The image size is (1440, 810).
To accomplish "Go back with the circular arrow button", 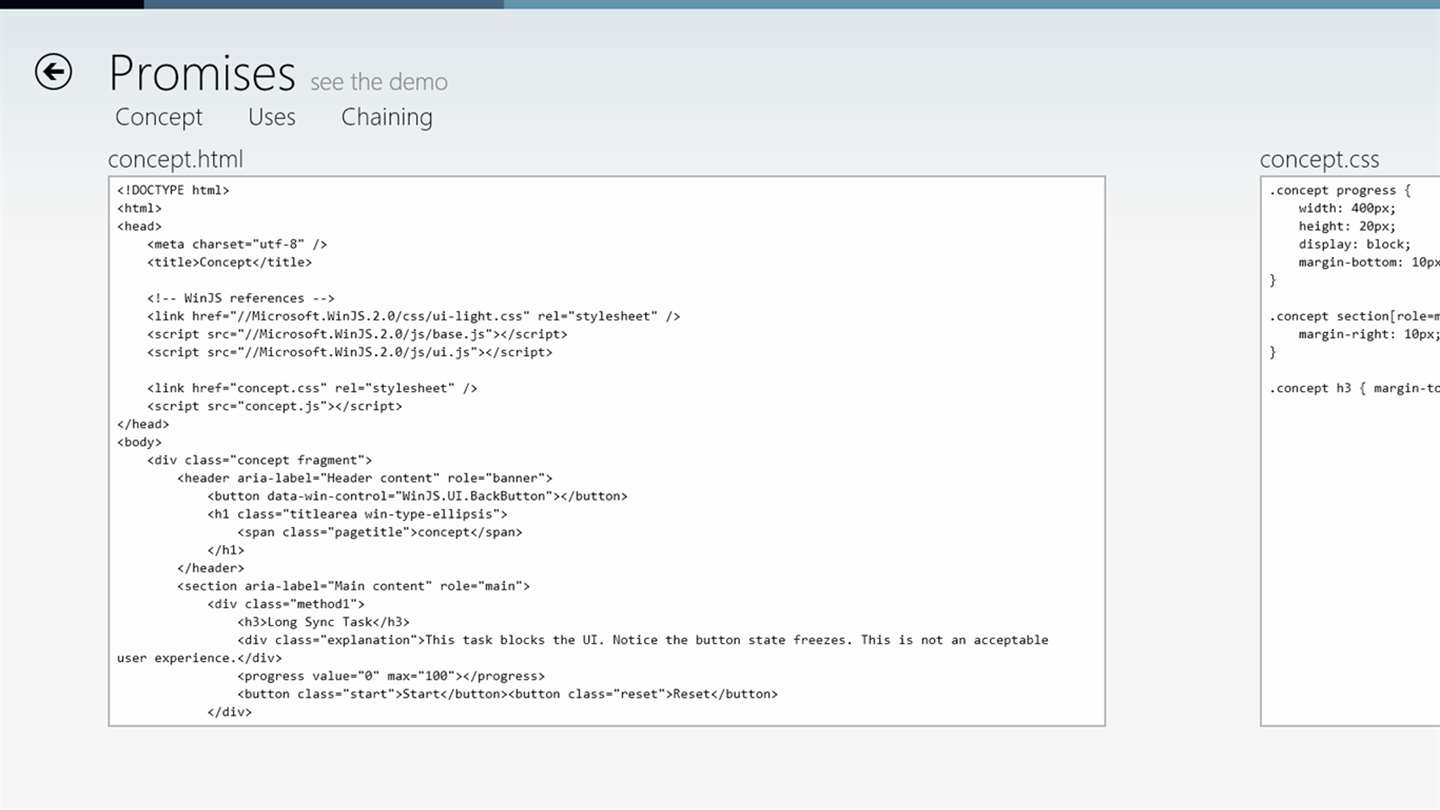I will 53,71.
